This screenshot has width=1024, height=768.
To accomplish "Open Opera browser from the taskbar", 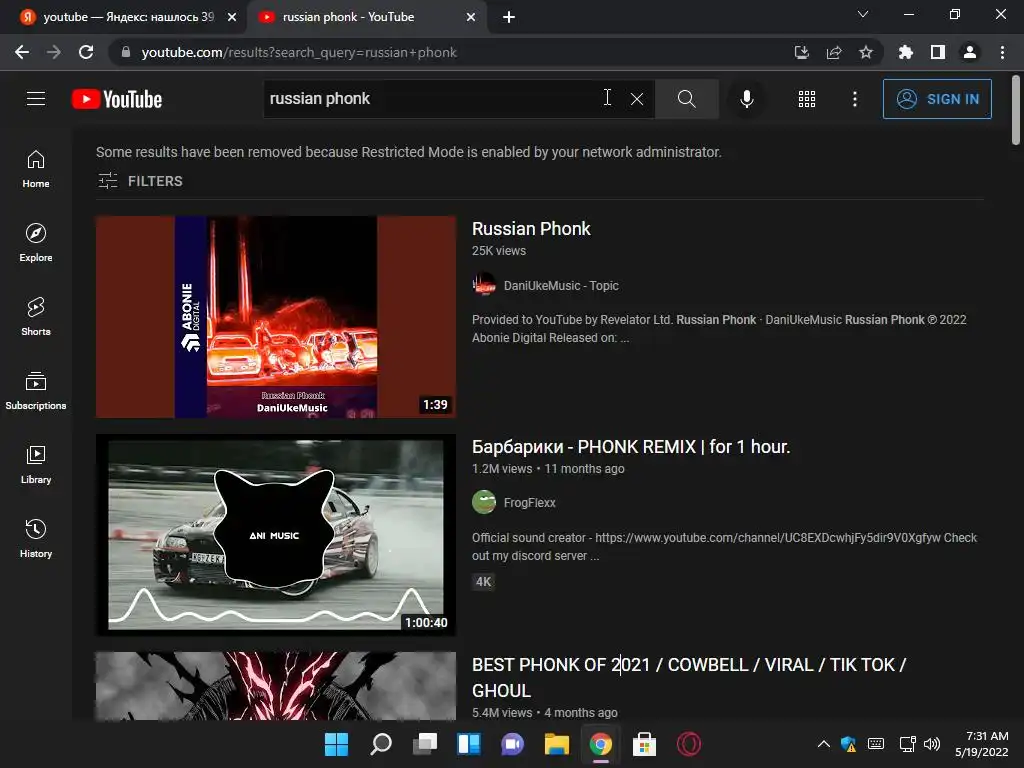I will coord(688,744).
